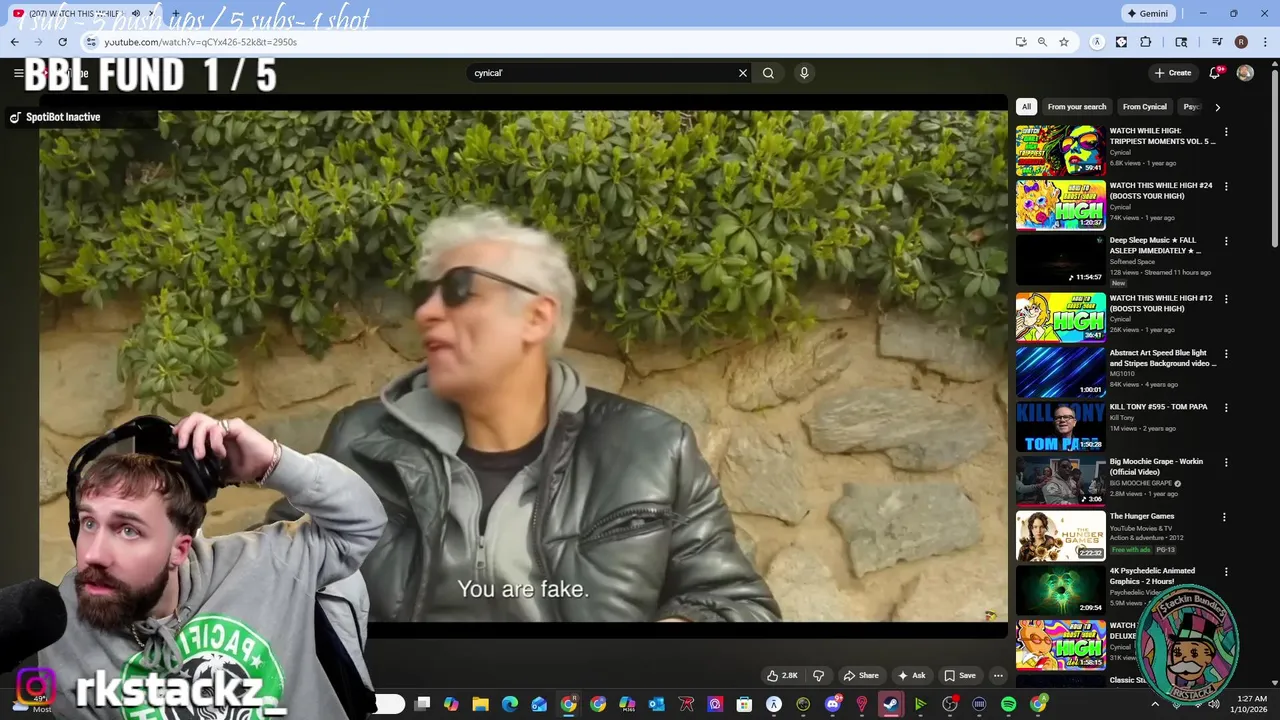Open Outlook from the taskbar
This screenshot has height=720, width=1280.
(657, 704)
